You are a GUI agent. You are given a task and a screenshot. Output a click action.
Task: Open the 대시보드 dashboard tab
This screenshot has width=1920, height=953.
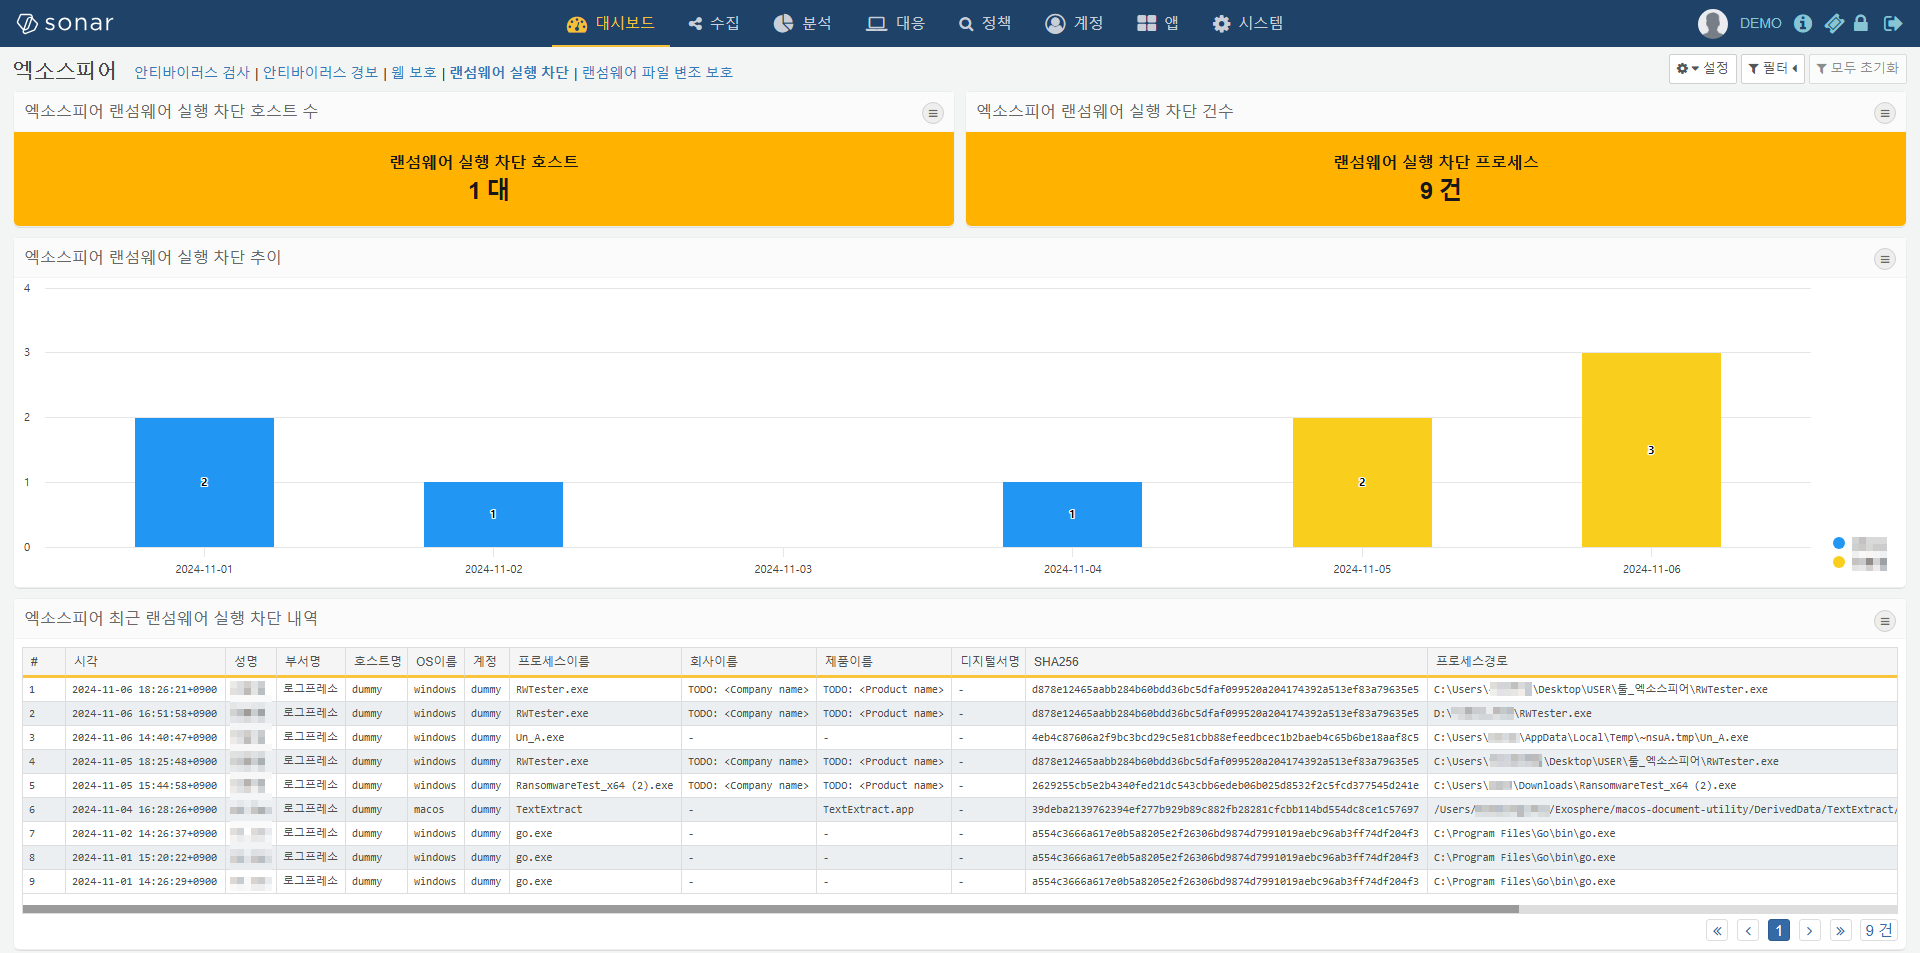coord(611,23)
